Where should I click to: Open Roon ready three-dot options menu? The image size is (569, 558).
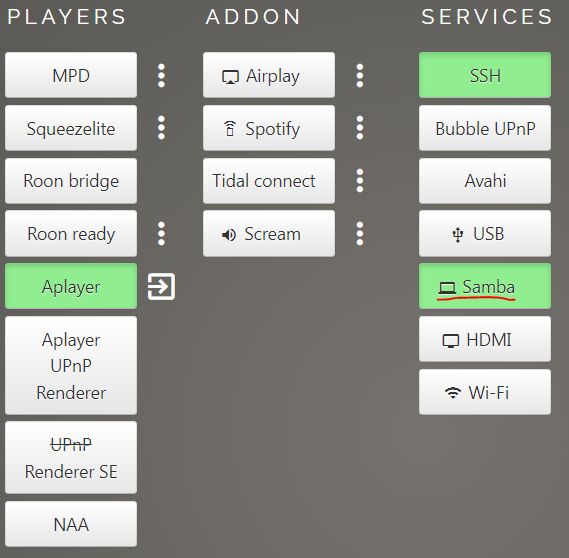161,234
